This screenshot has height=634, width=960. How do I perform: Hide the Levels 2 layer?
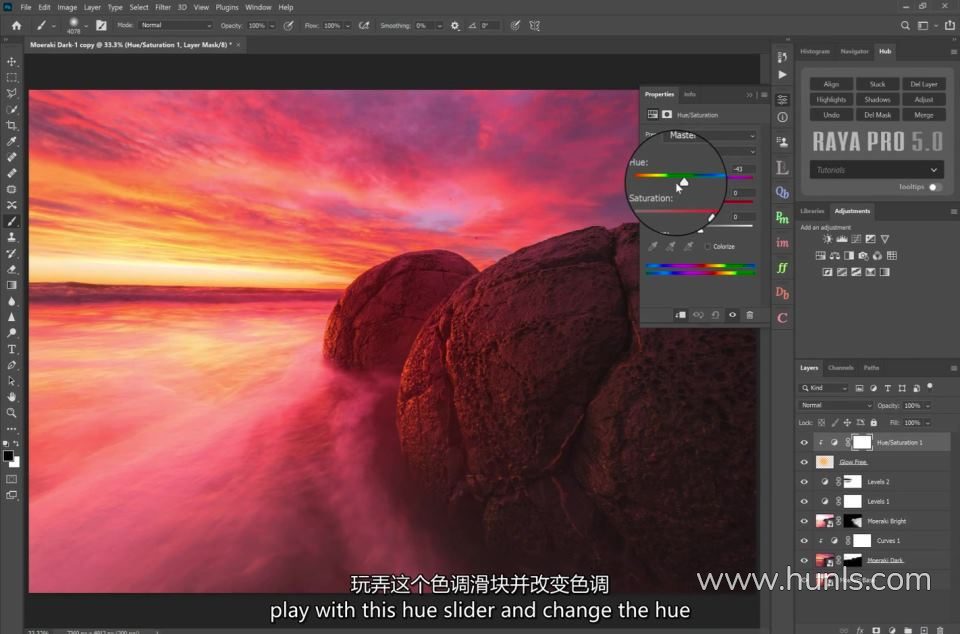point(804,482)
